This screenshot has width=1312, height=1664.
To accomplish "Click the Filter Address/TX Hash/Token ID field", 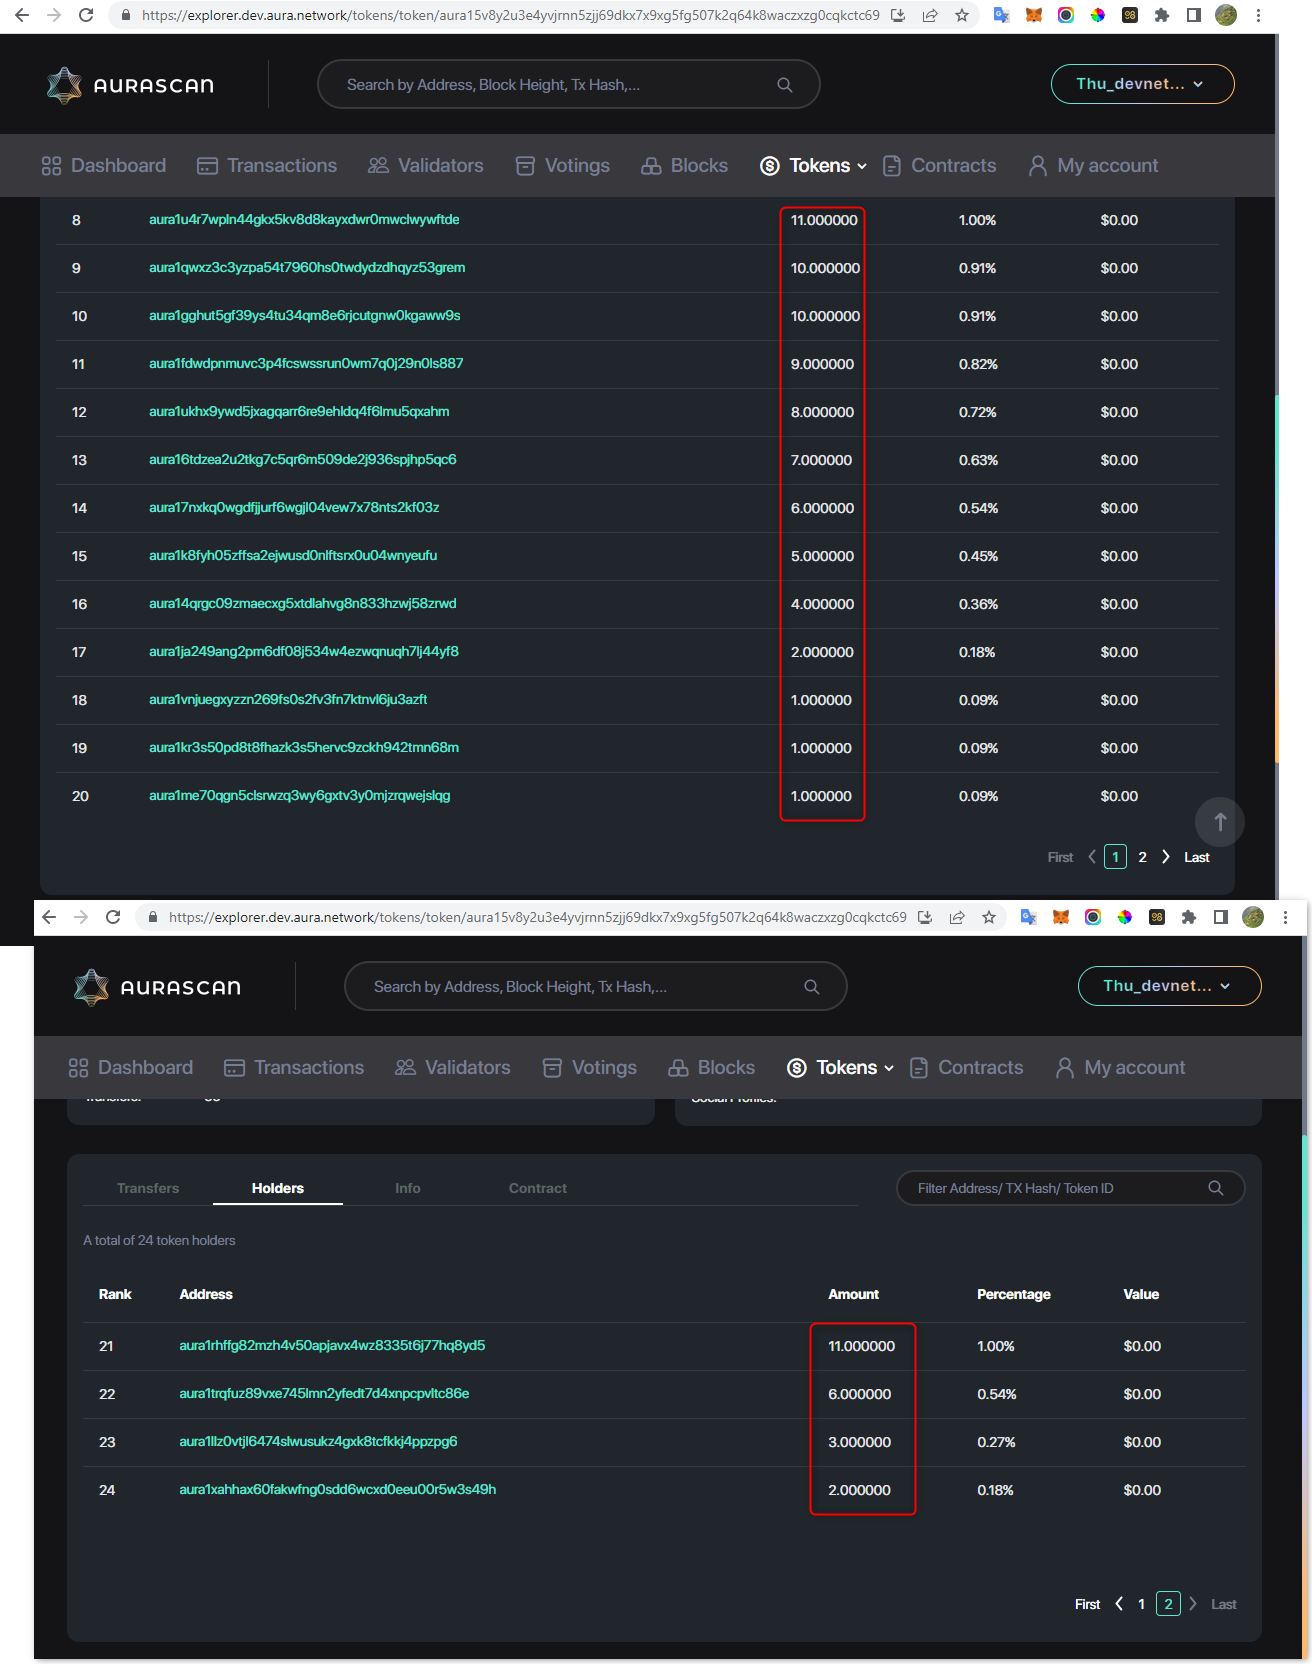I will tap(1070, 1188).
